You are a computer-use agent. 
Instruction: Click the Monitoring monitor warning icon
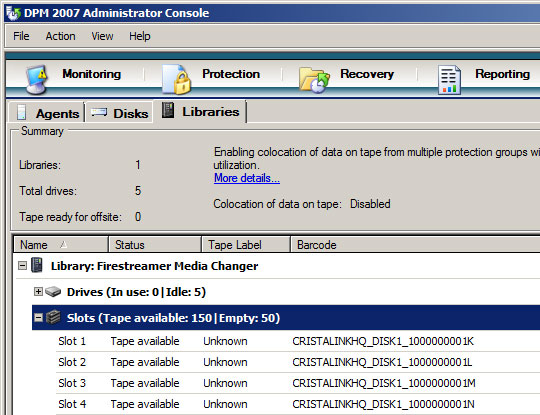[x=37, y=79]
